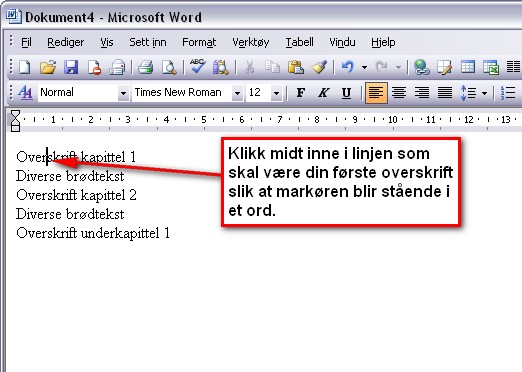
Task: Open the Vis menu
Action: 107,42
